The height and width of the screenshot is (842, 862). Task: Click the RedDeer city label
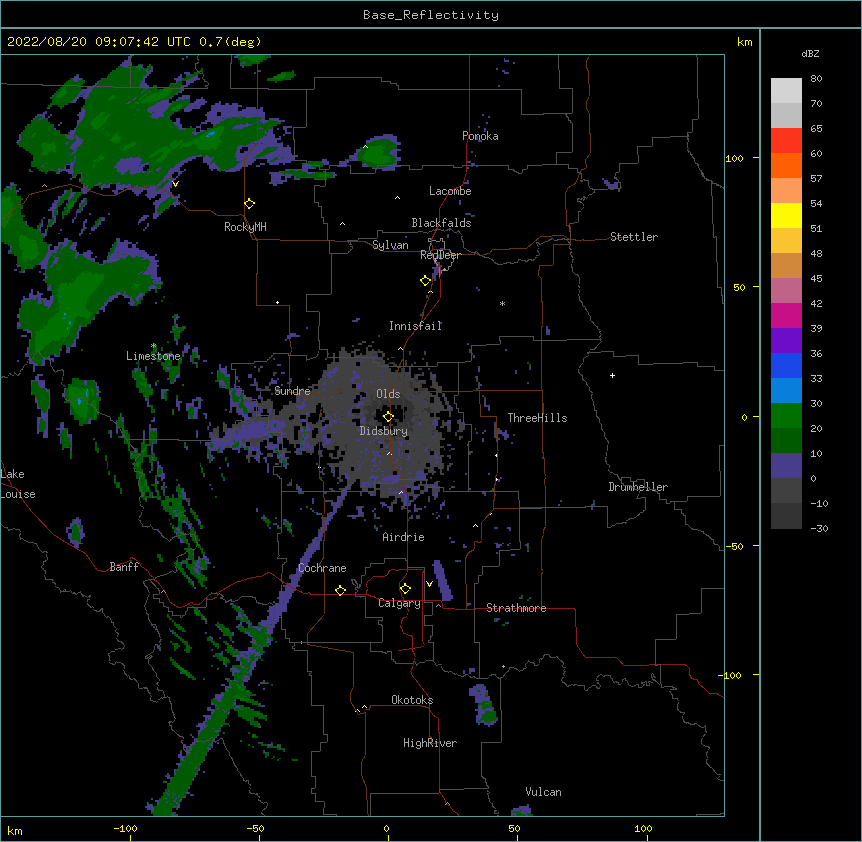pyautogui.click(x=440, y=255)
